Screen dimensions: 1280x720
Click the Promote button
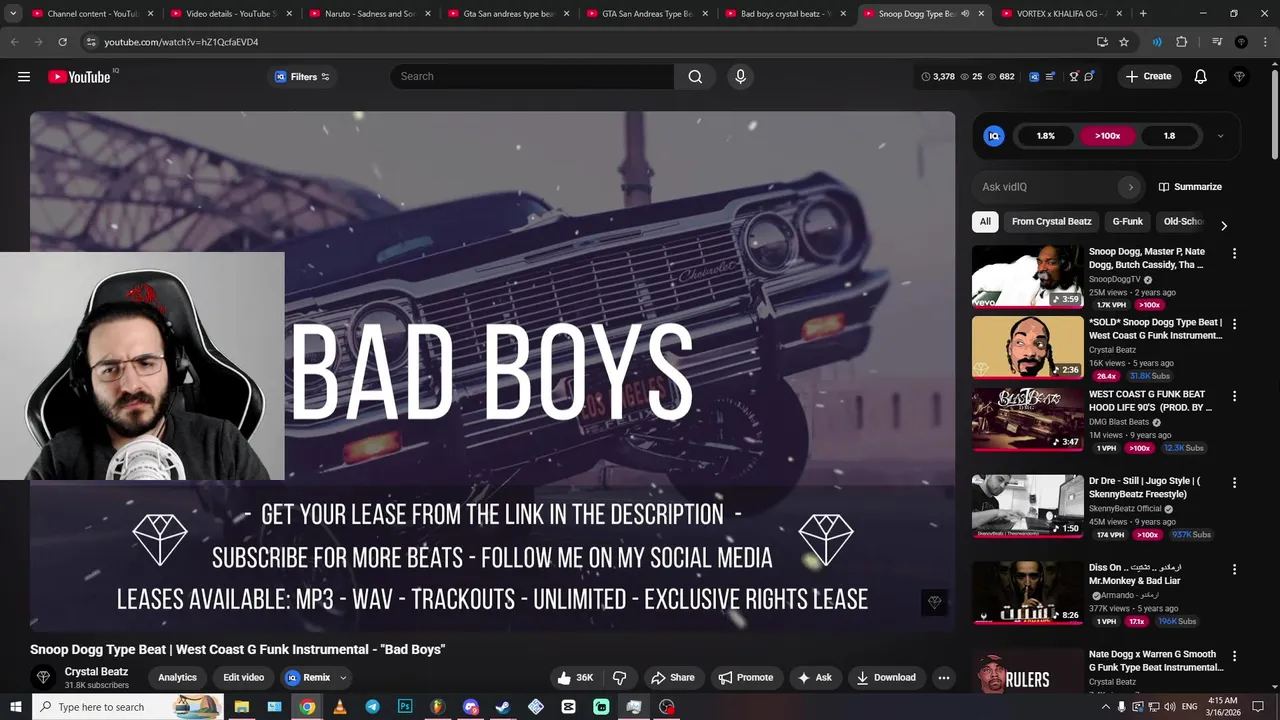click(745, 677)
